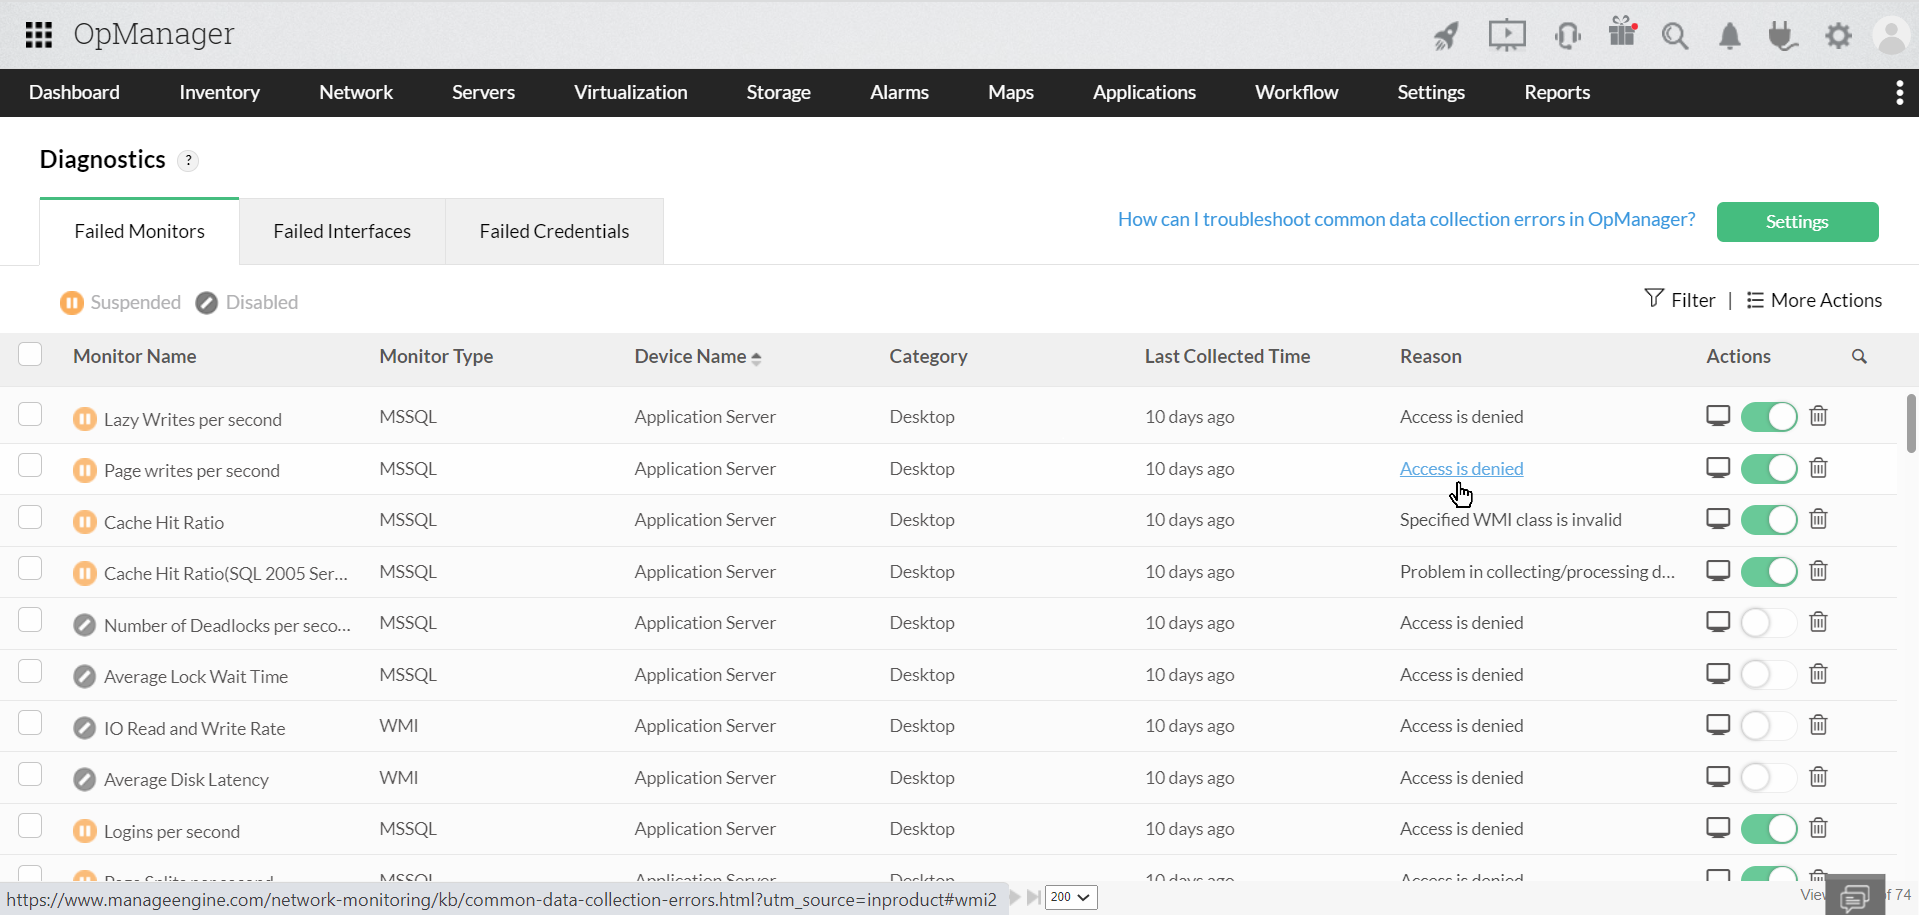Screen dimensions: 1919x915
Task: Open the presentation screen icon in header
Action: click(x=1507, y=36)
